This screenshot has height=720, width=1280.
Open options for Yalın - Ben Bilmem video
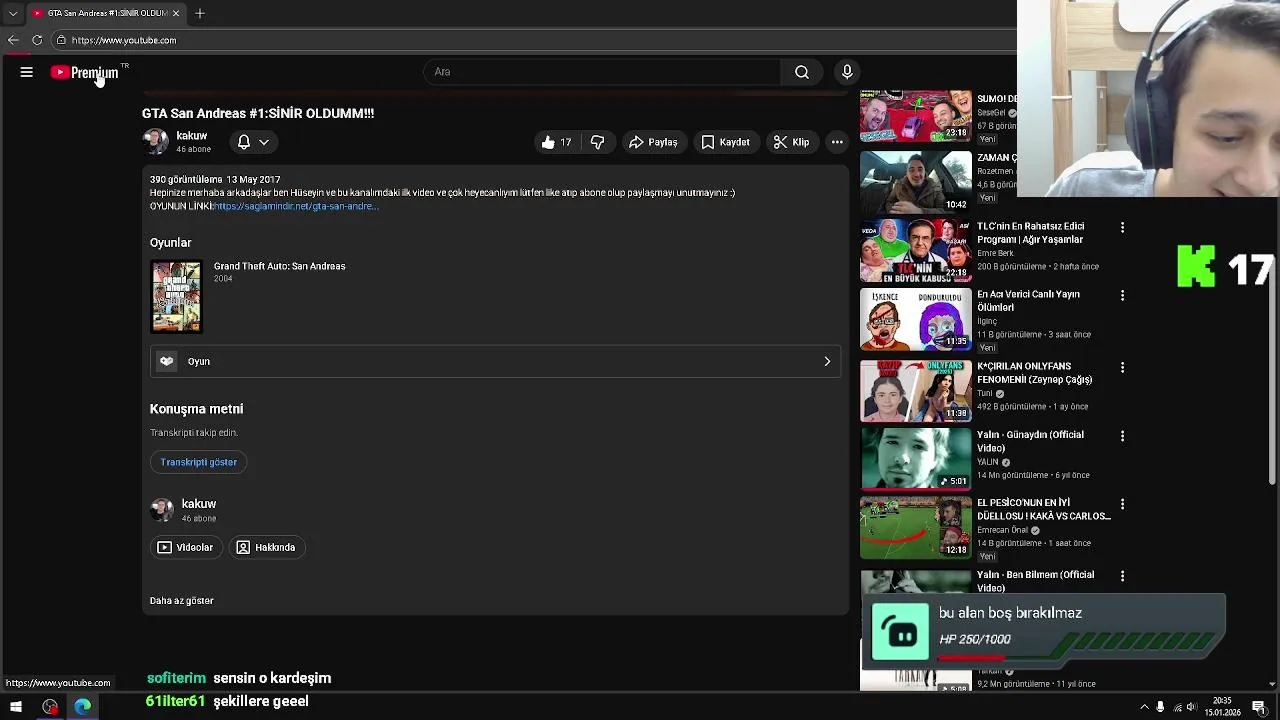[x=1122, y=576]
